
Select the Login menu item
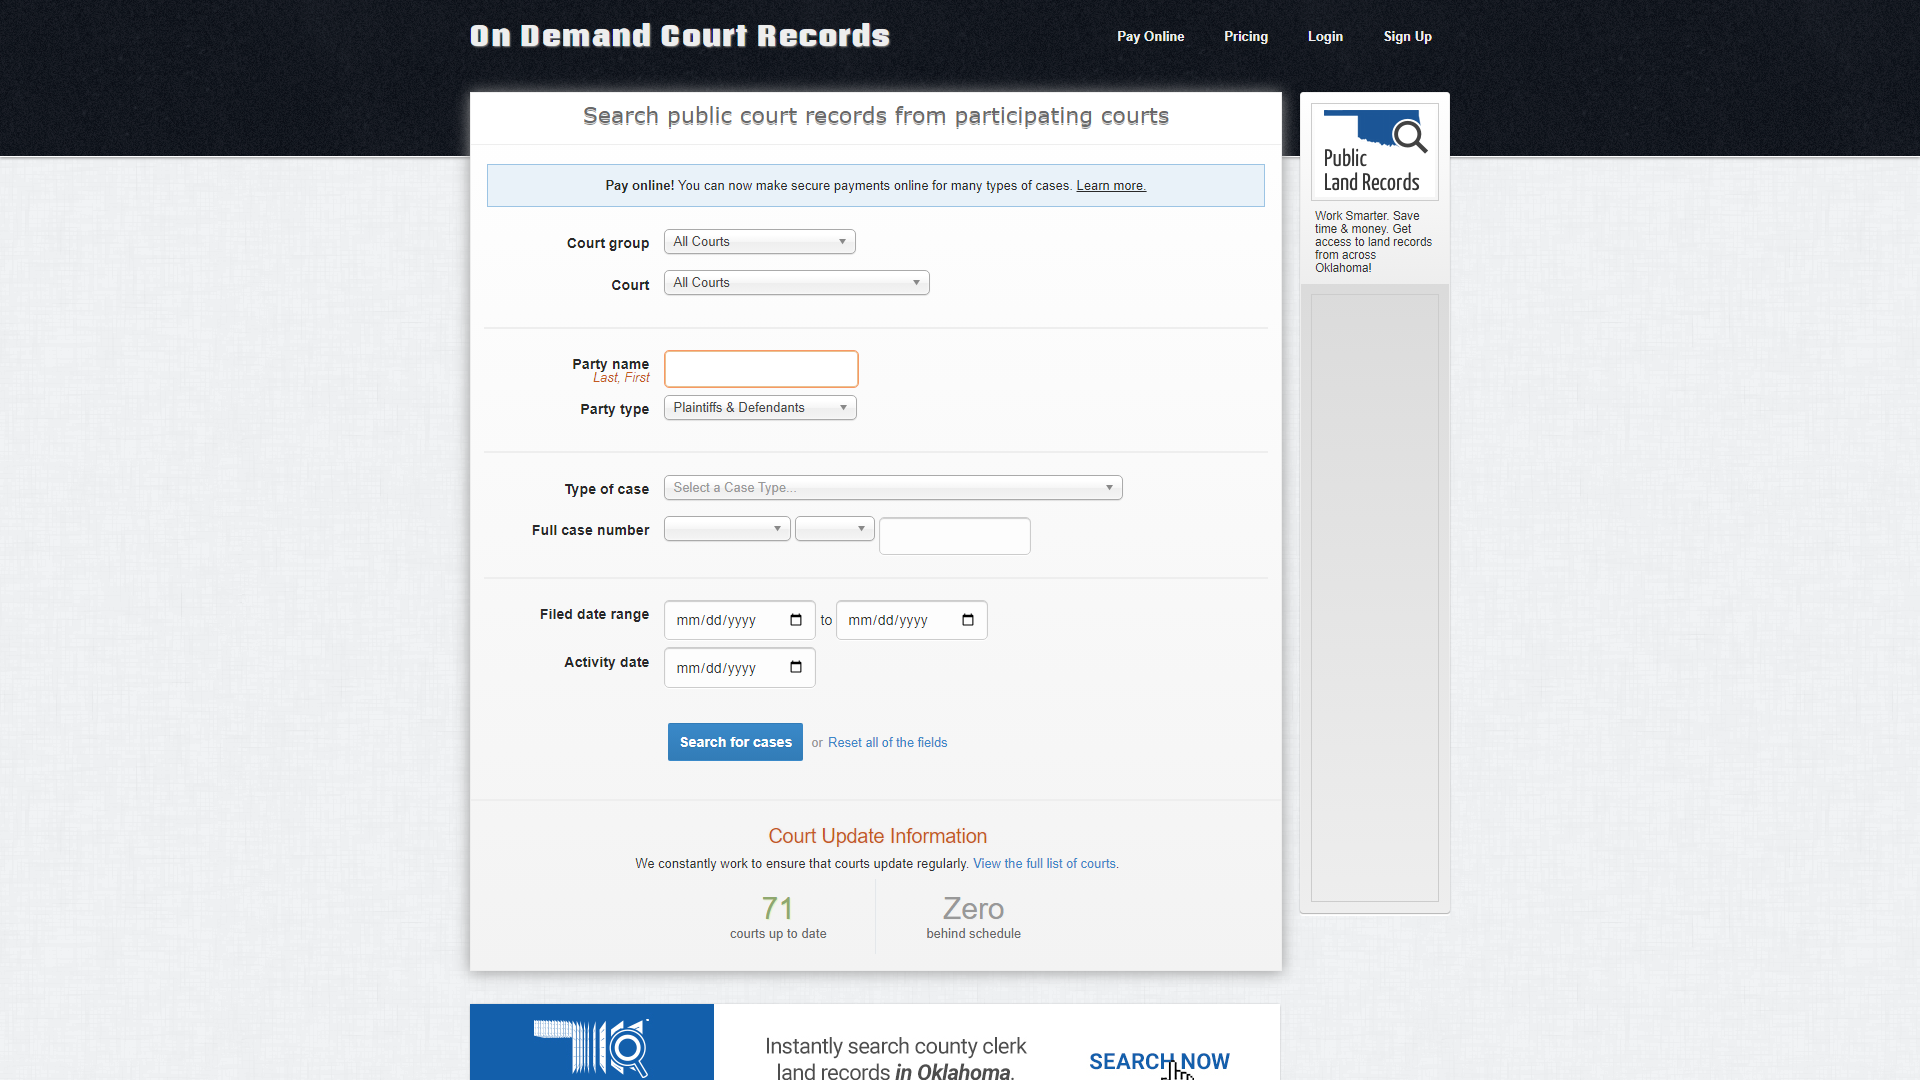coord(1325,36)
